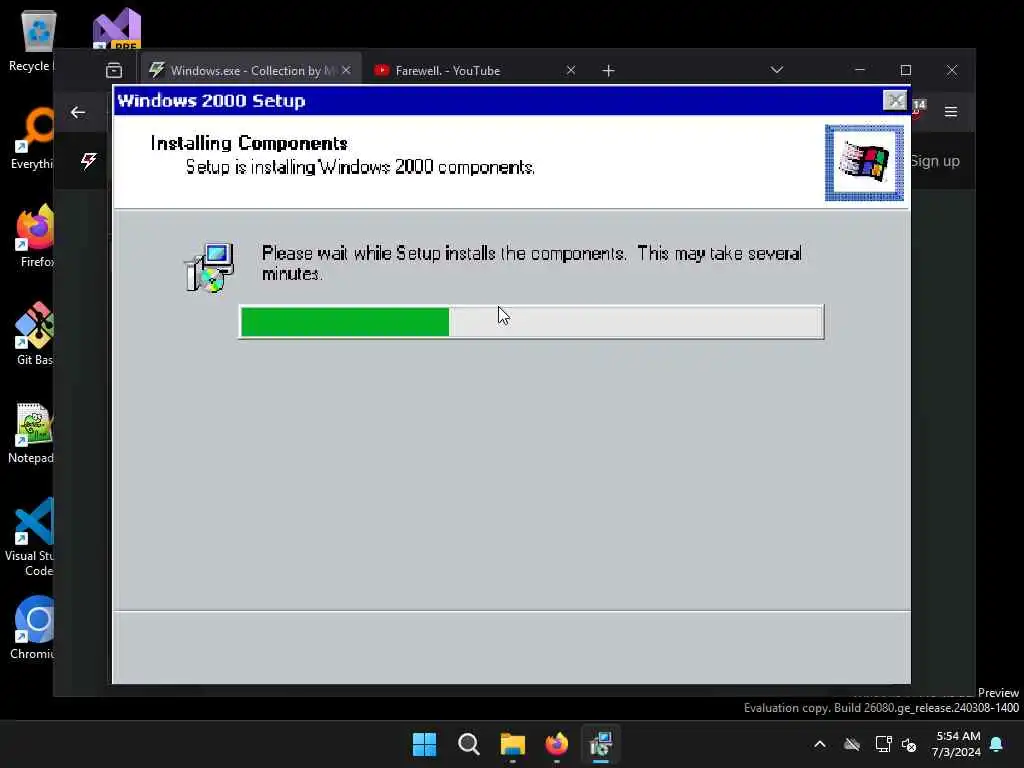Close the Windows 2000 Setup dialog

click(x=895, y=101)
